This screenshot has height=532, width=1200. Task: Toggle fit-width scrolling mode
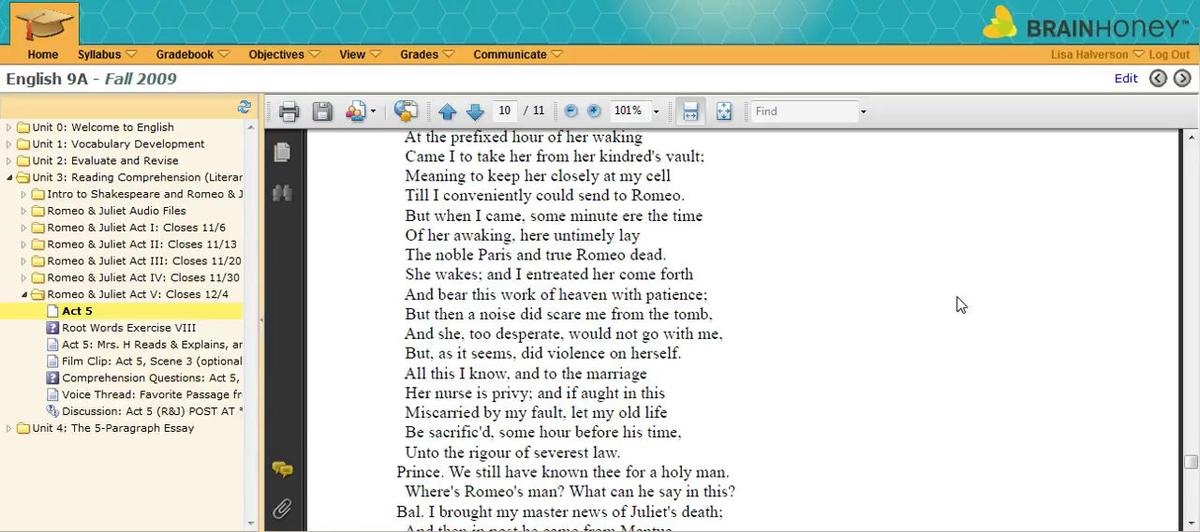(x=689, y=111)
